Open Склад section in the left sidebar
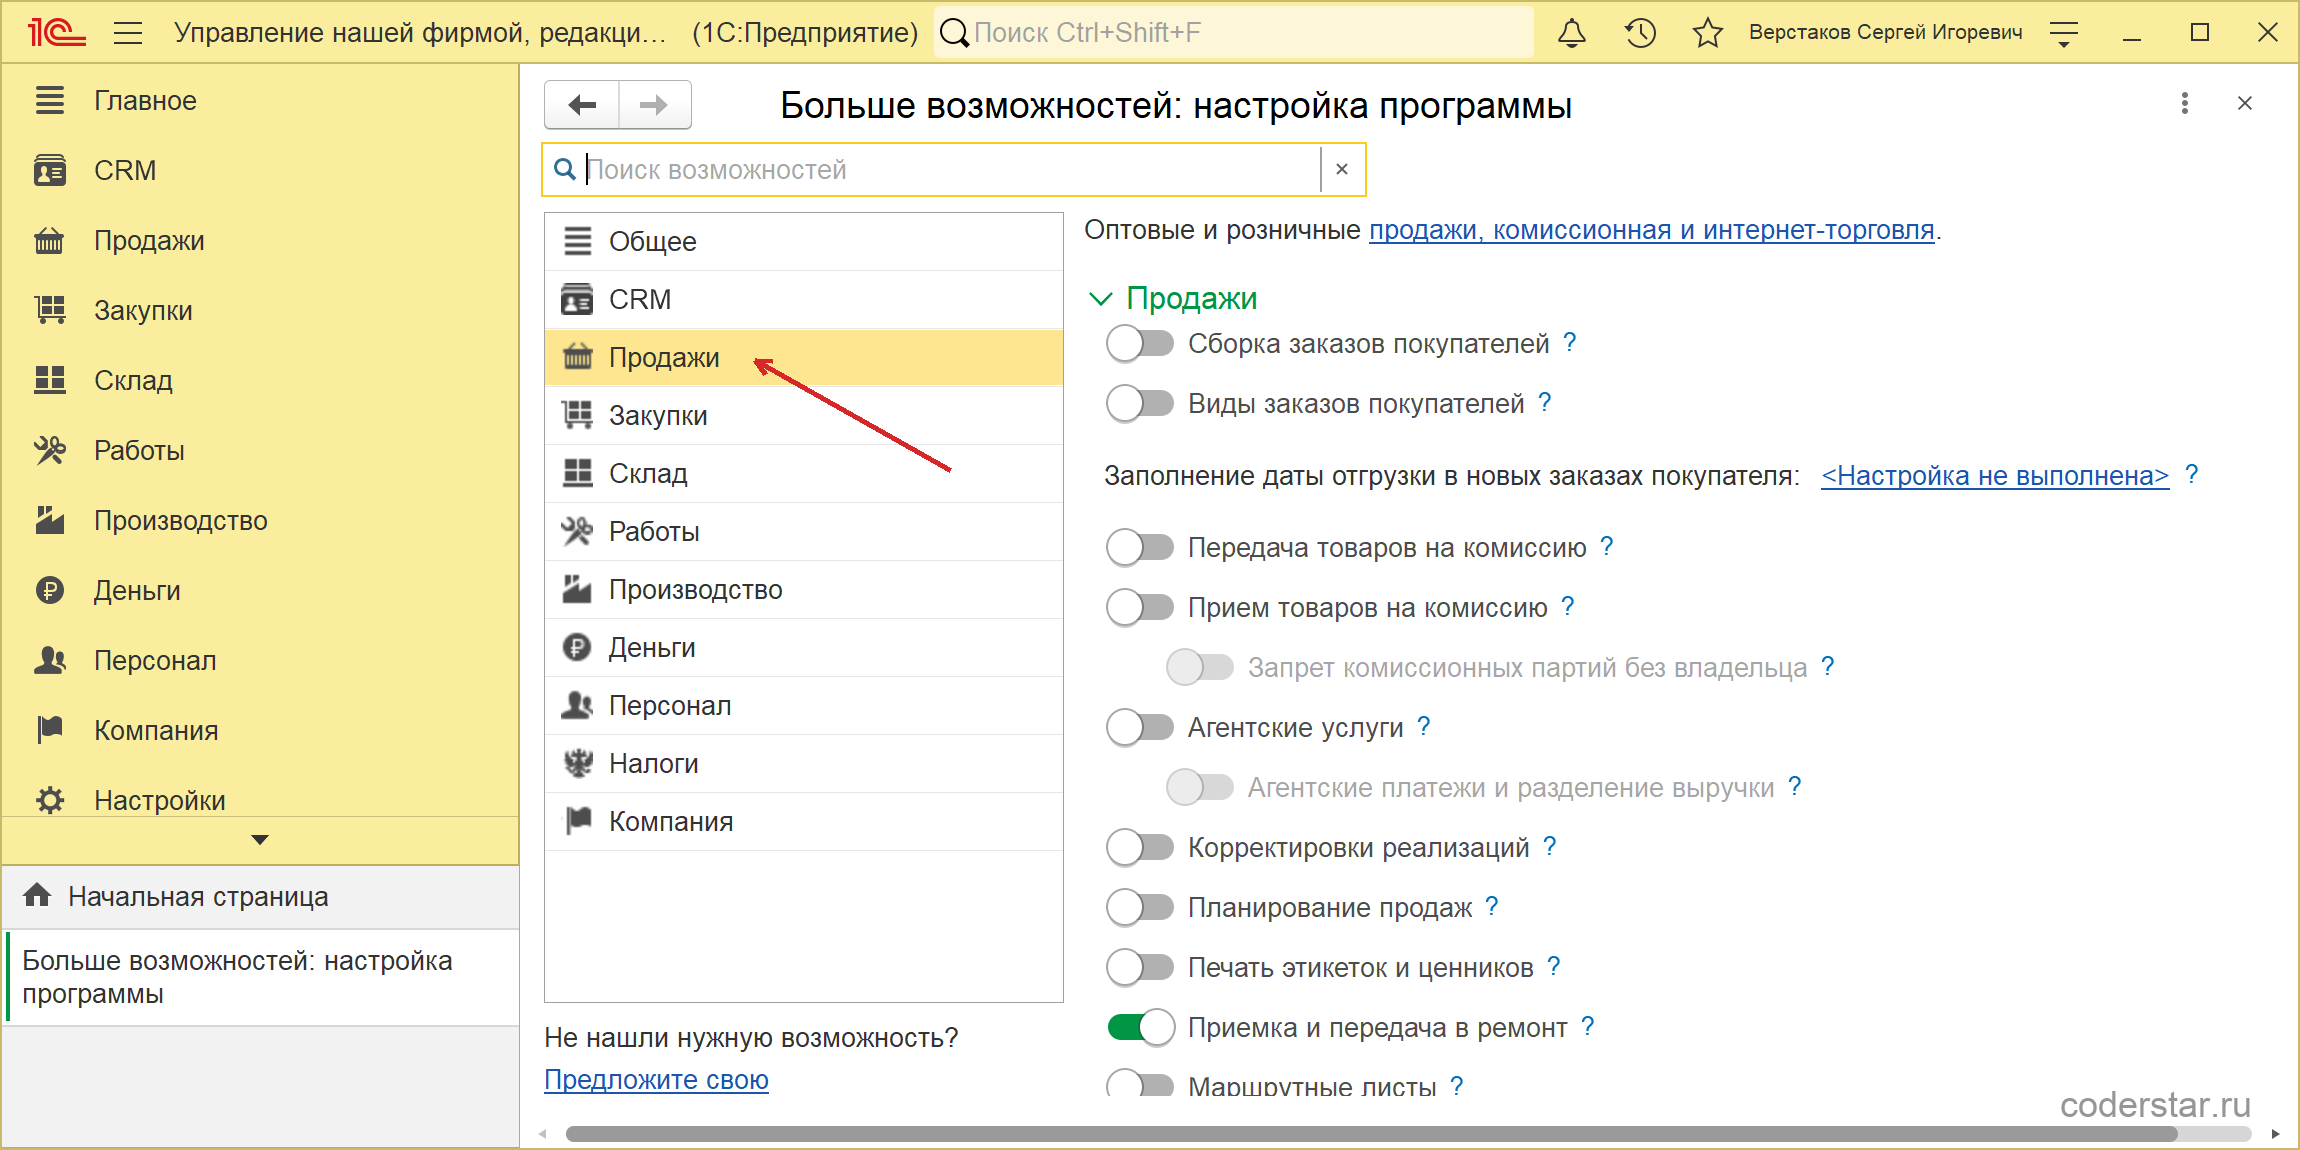The height and width of the screenshot is (1150, 2300). coord(260,381)
